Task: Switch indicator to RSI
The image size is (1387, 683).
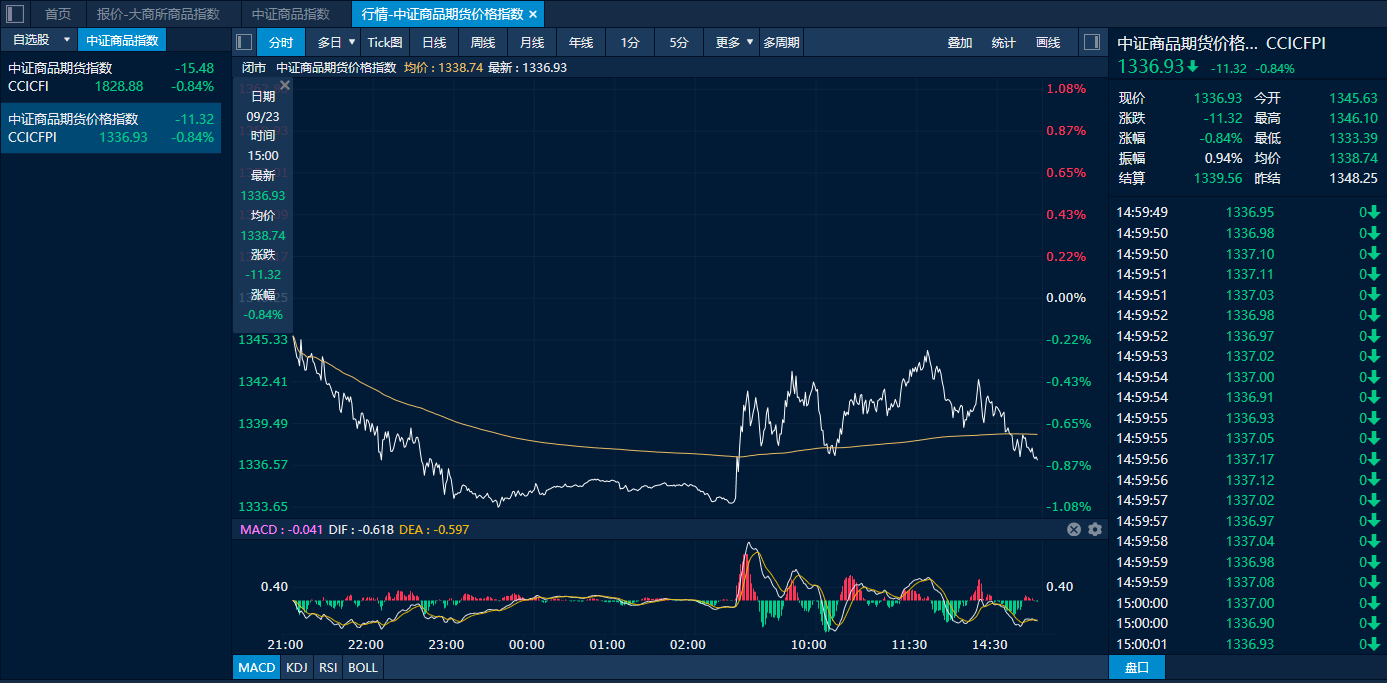Action: pos(328,667)
